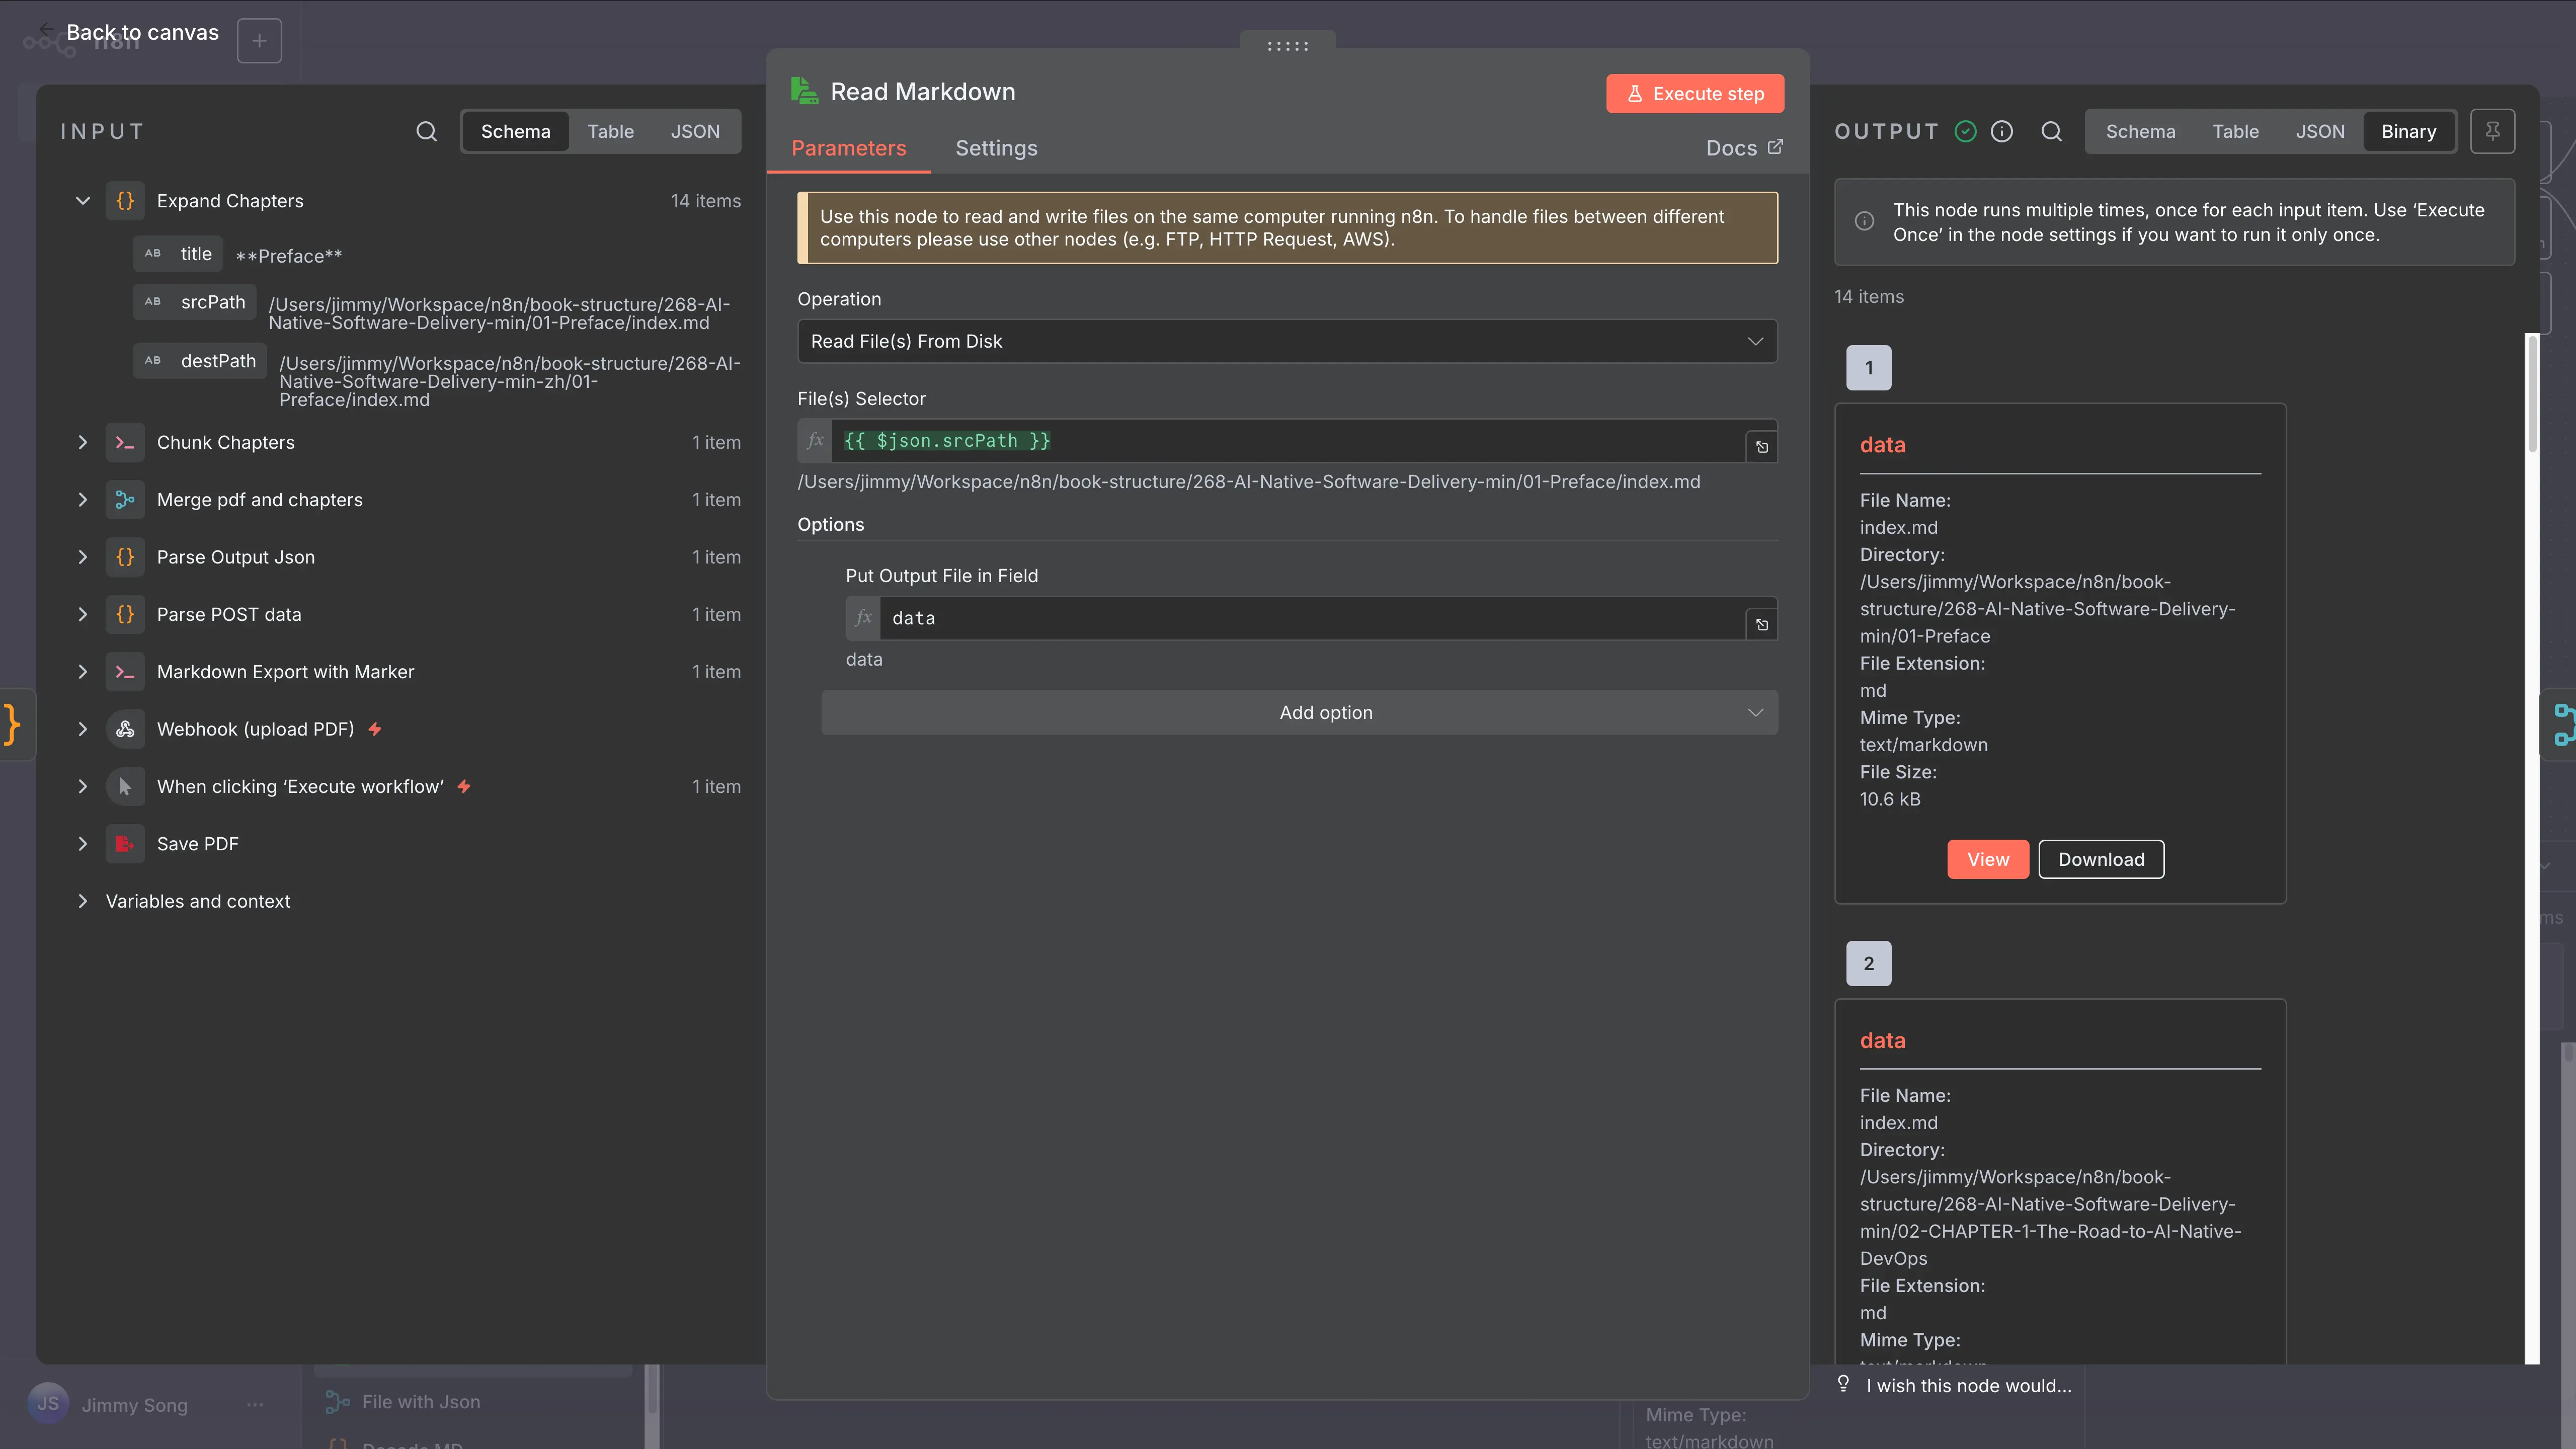2576x1449 pixels.
Task: Collapse the Expand Chapters tree node
Action: [x=83, y=201]
